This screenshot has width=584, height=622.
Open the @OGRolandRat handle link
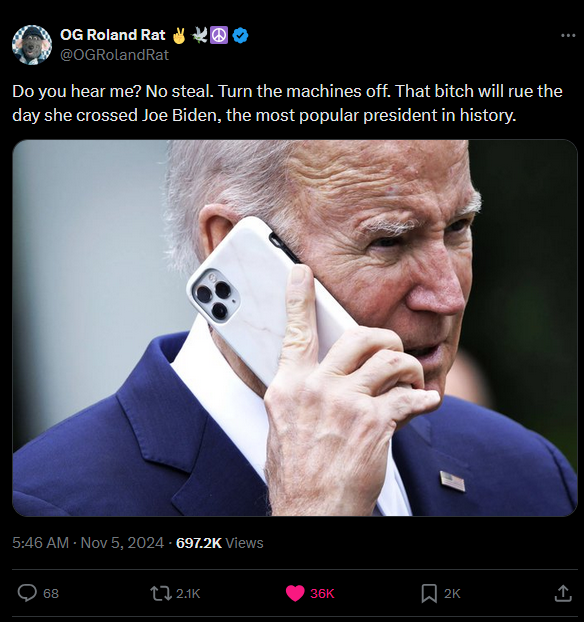(114, 55)
